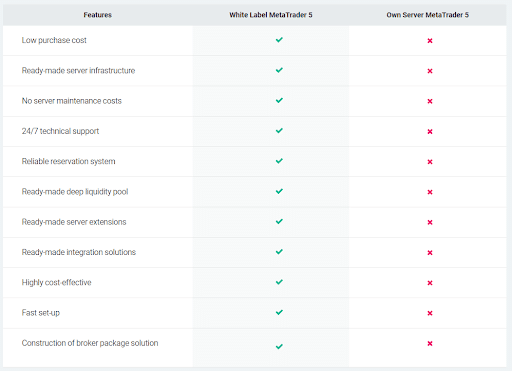Click red cross for Ready-made server extensions
This screenshot has height=371, width=512.
(430, 222)
